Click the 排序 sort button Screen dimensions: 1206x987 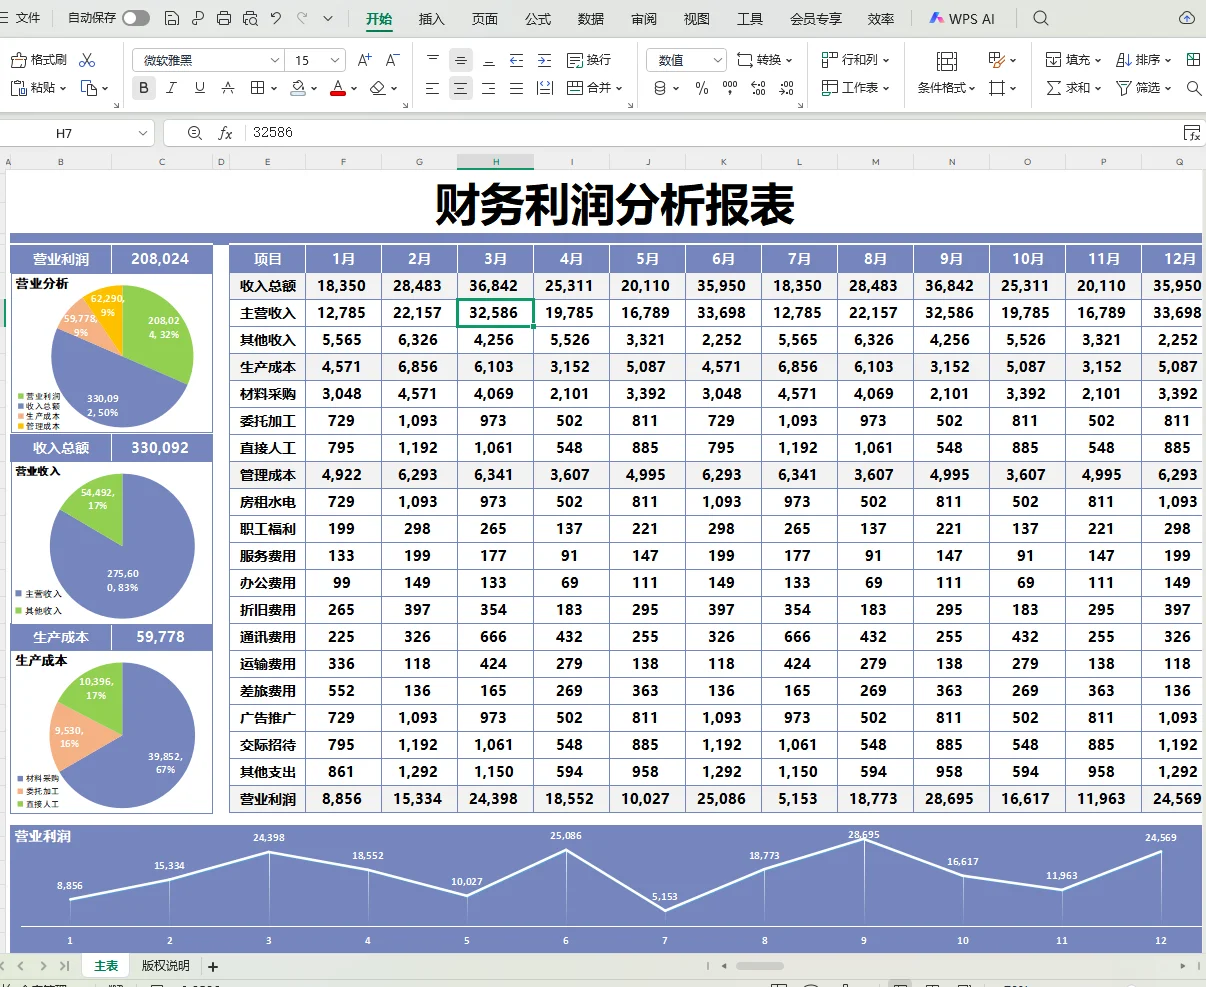pyautogui.click(x=1144, y=60)
